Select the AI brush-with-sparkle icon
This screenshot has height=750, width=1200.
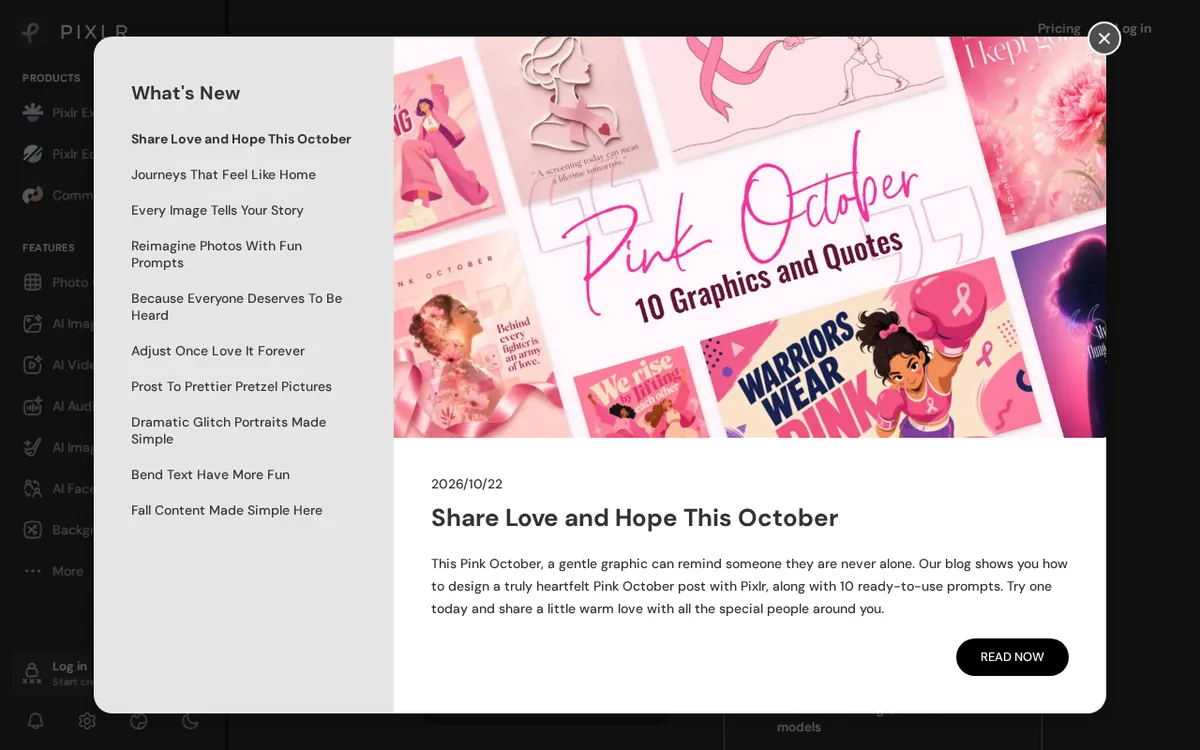click(x=33, y=447)
